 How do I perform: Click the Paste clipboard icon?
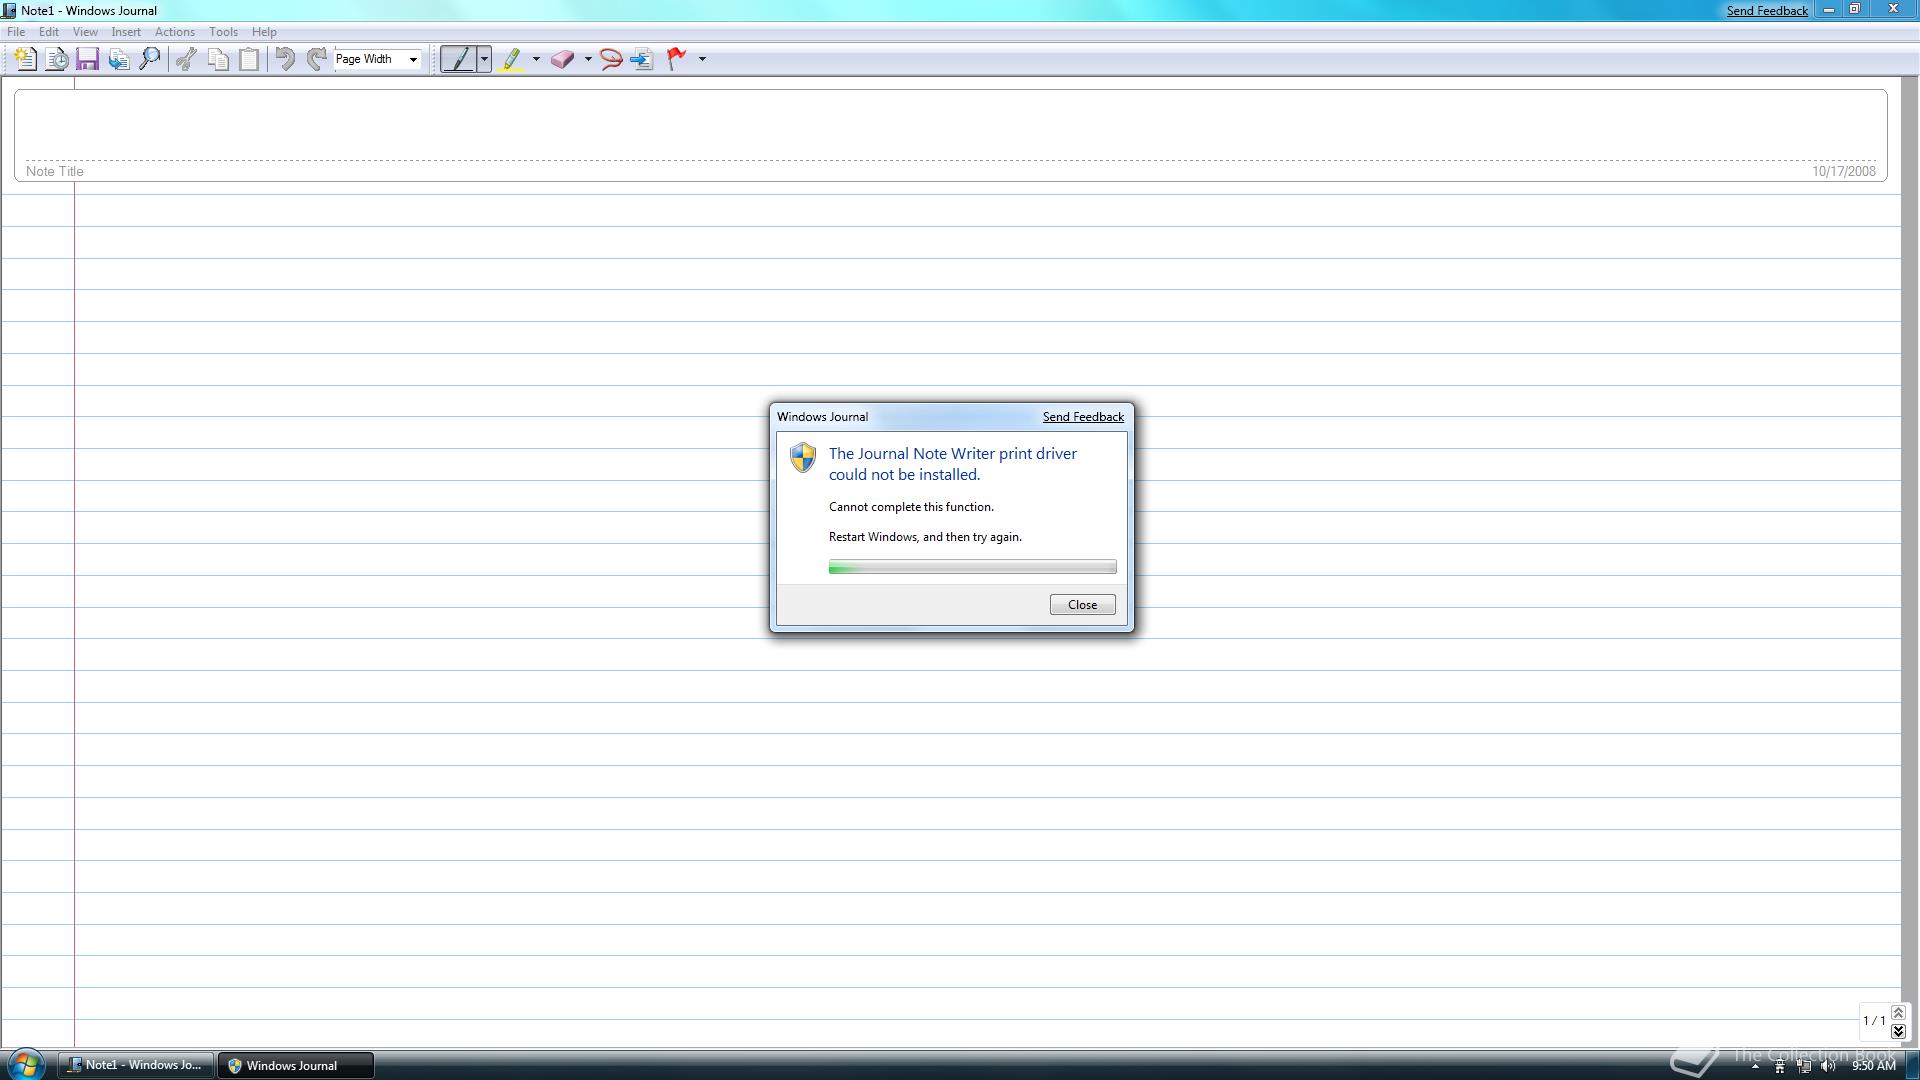click(249, 59)
